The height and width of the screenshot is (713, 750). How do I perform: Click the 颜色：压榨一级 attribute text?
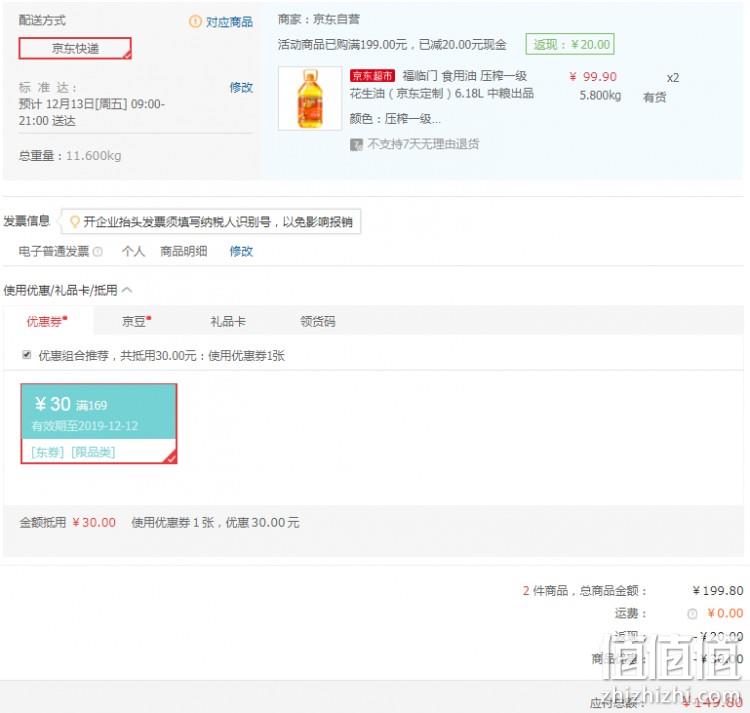point(395,119)
